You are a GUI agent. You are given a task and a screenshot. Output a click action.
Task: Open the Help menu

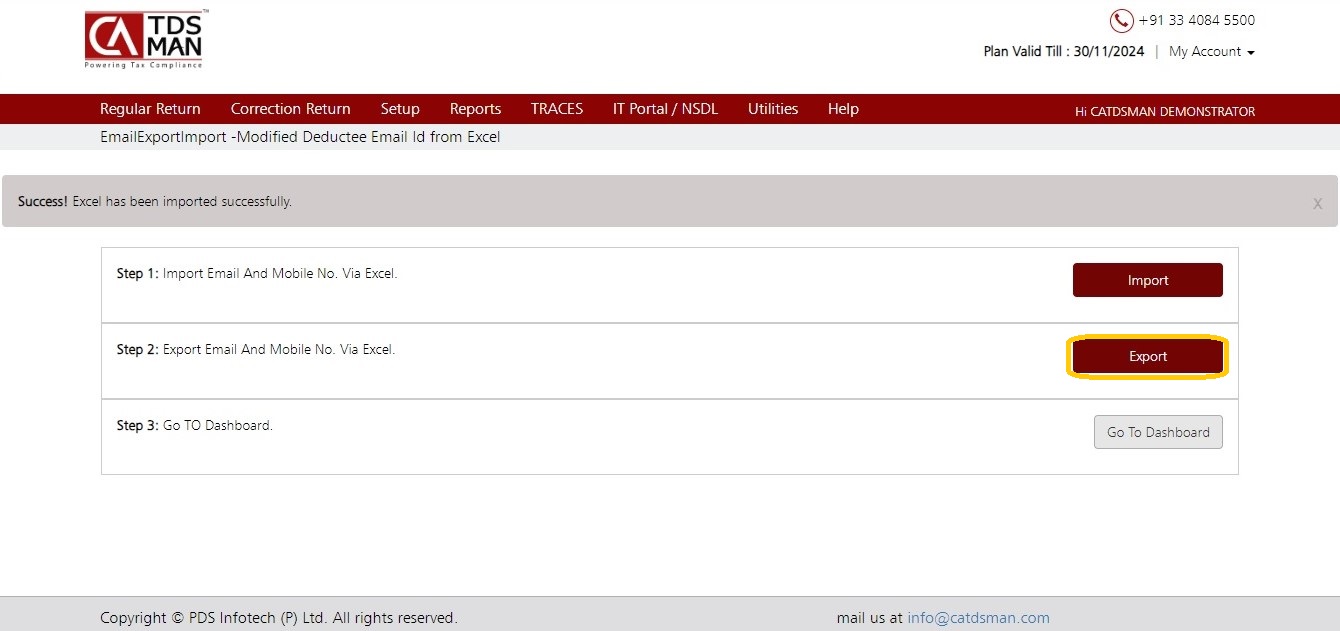(x=843, y=109)
